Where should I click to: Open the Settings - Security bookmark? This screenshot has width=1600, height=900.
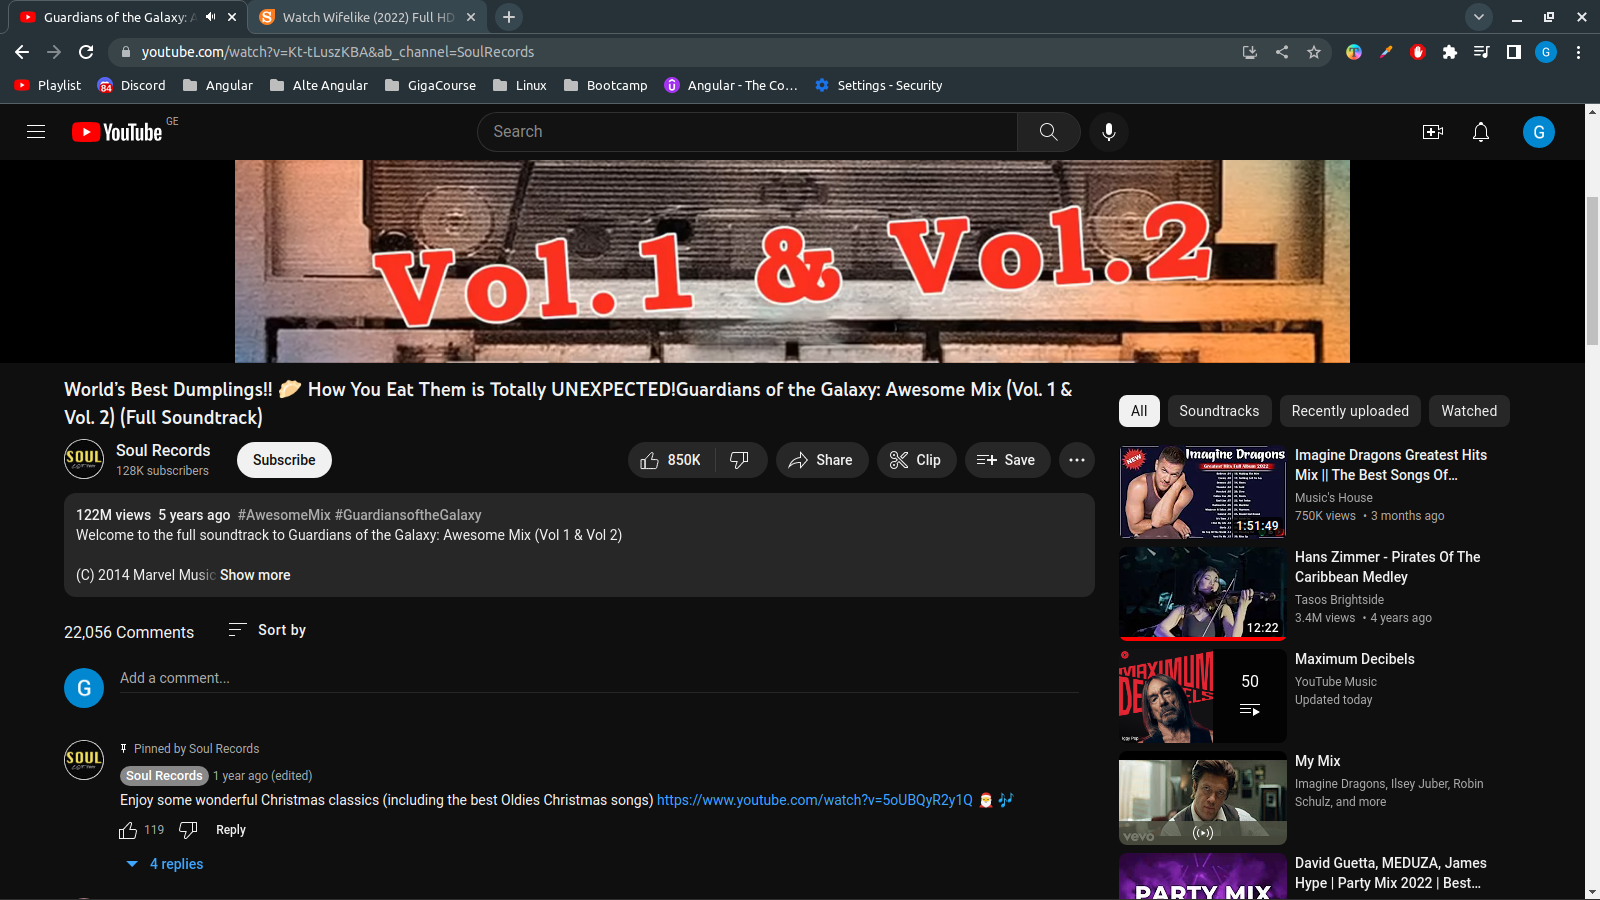pos(879,86)
